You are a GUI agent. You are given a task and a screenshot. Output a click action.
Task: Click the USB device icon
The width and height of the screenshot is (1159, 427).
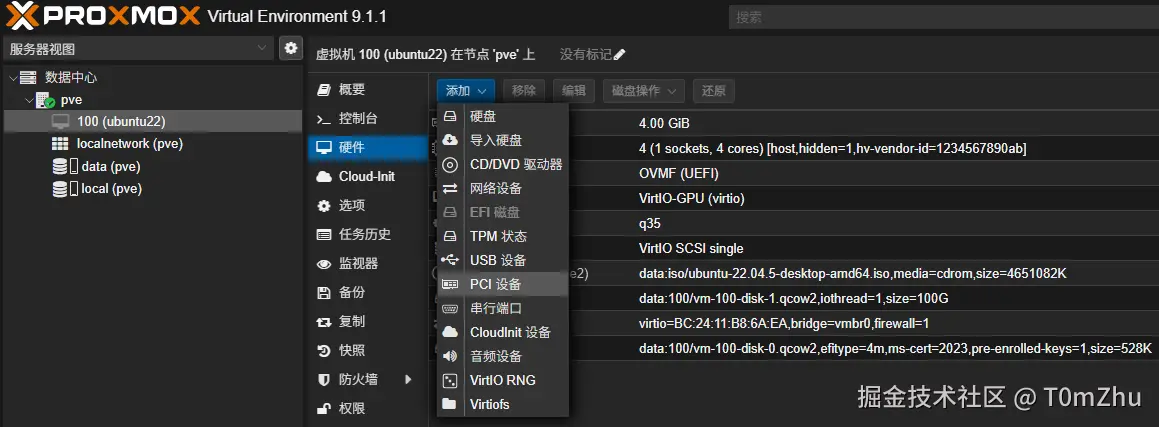tap(450, 260)
